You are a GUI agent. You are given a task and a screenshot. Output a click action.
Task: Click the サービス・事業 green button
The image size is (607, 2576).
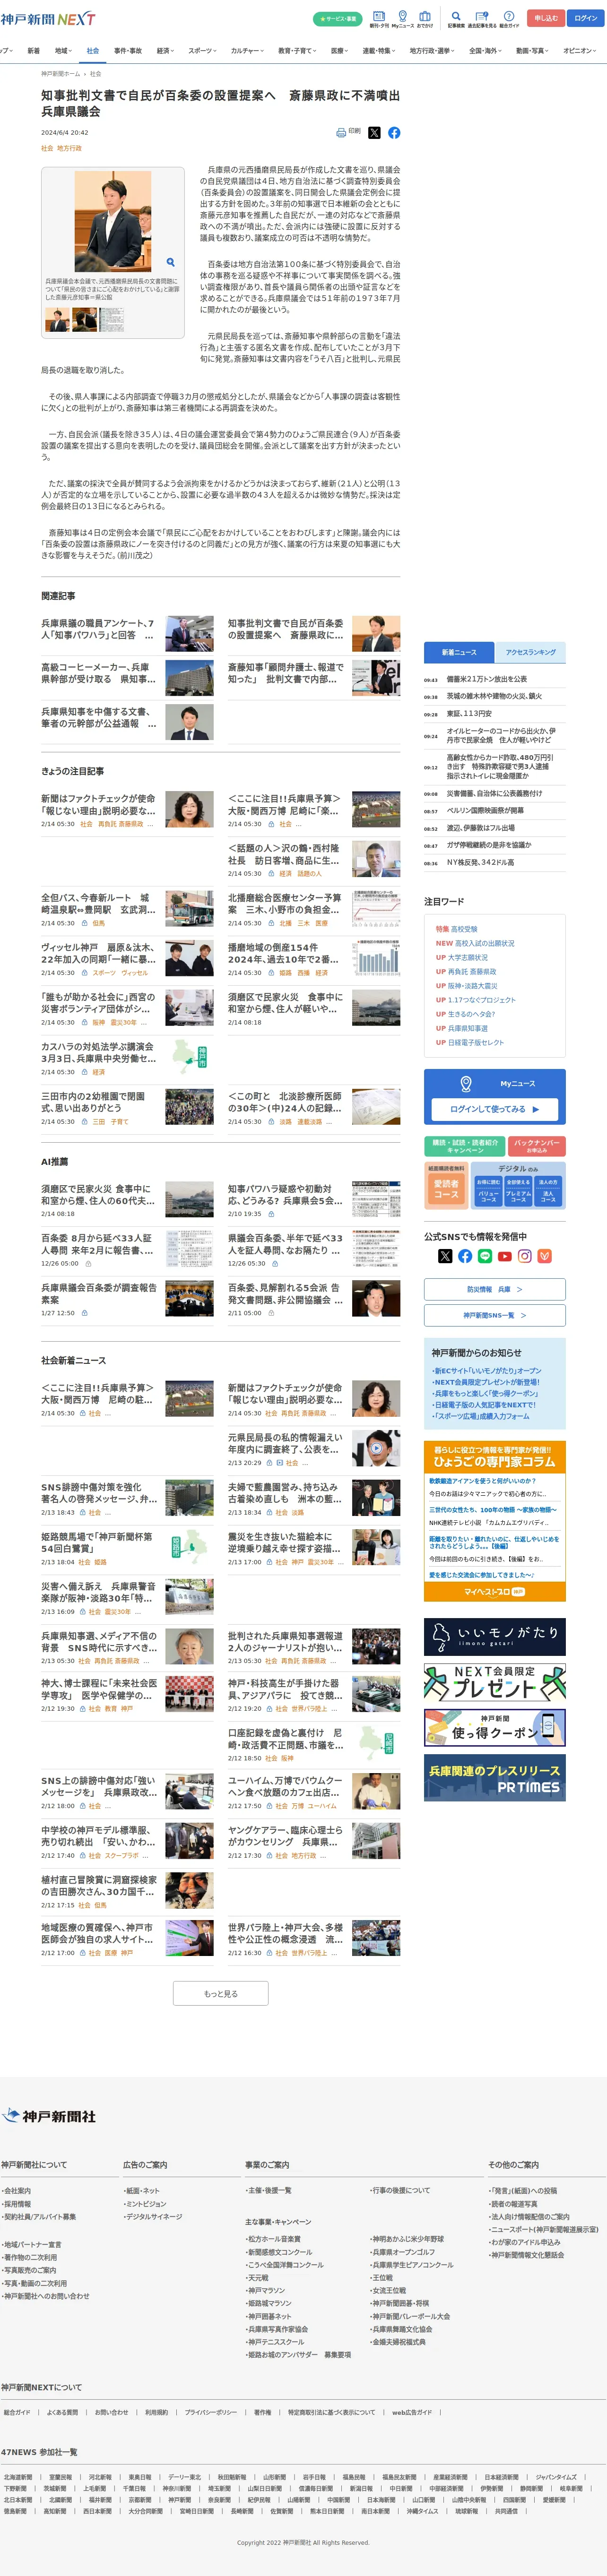click(337, 18)
